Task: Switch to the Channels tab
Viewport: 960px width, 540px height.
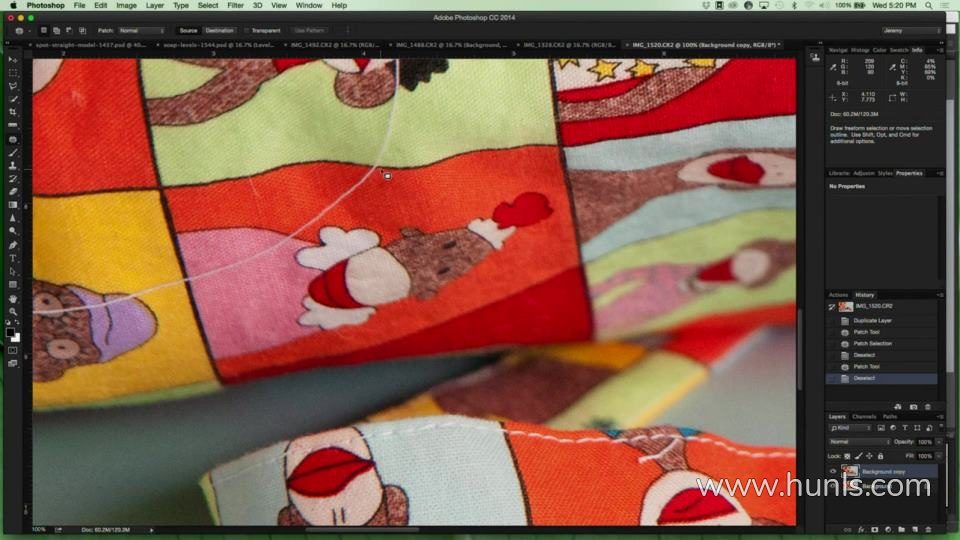Action: click(864, 416)
